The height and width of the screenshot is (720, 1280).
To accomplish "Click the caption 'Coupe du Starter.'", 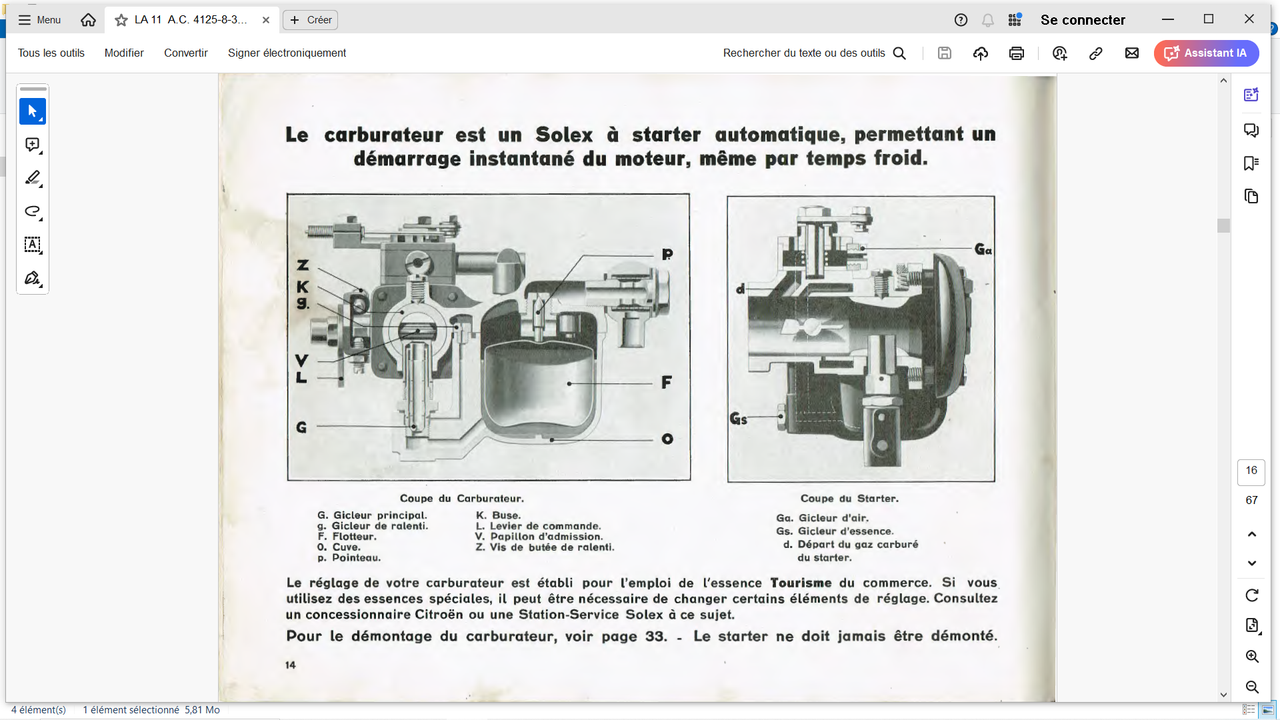I will [849, 498].
